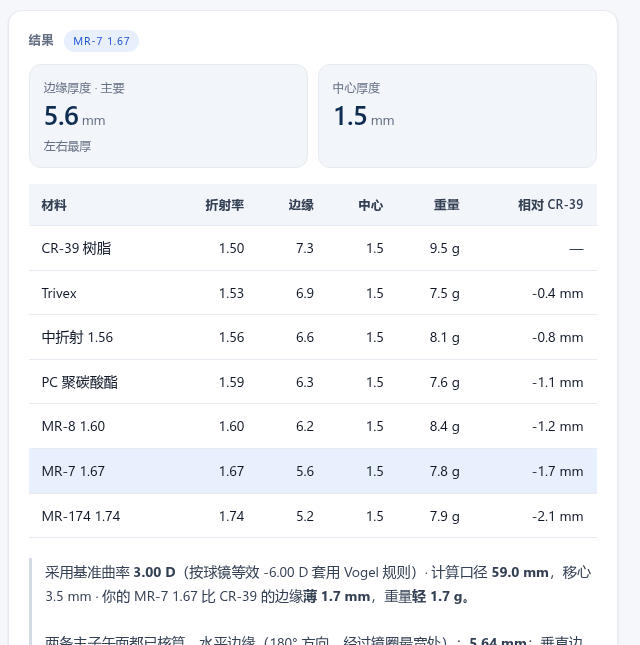Click the 重量 column header
640x645 pixels.
447,205
